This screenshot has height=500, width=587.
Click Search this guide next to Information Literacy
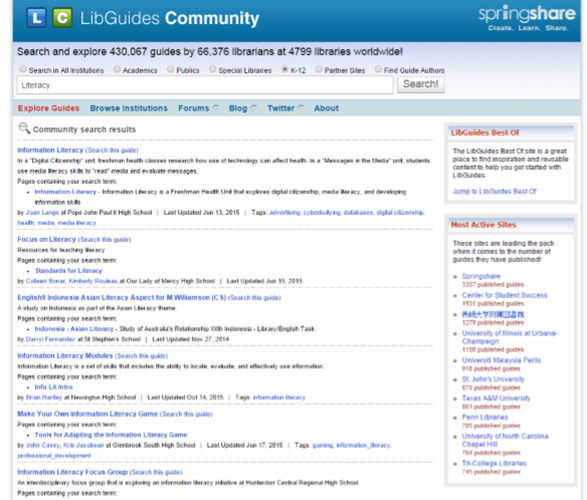tap(112, 150)
